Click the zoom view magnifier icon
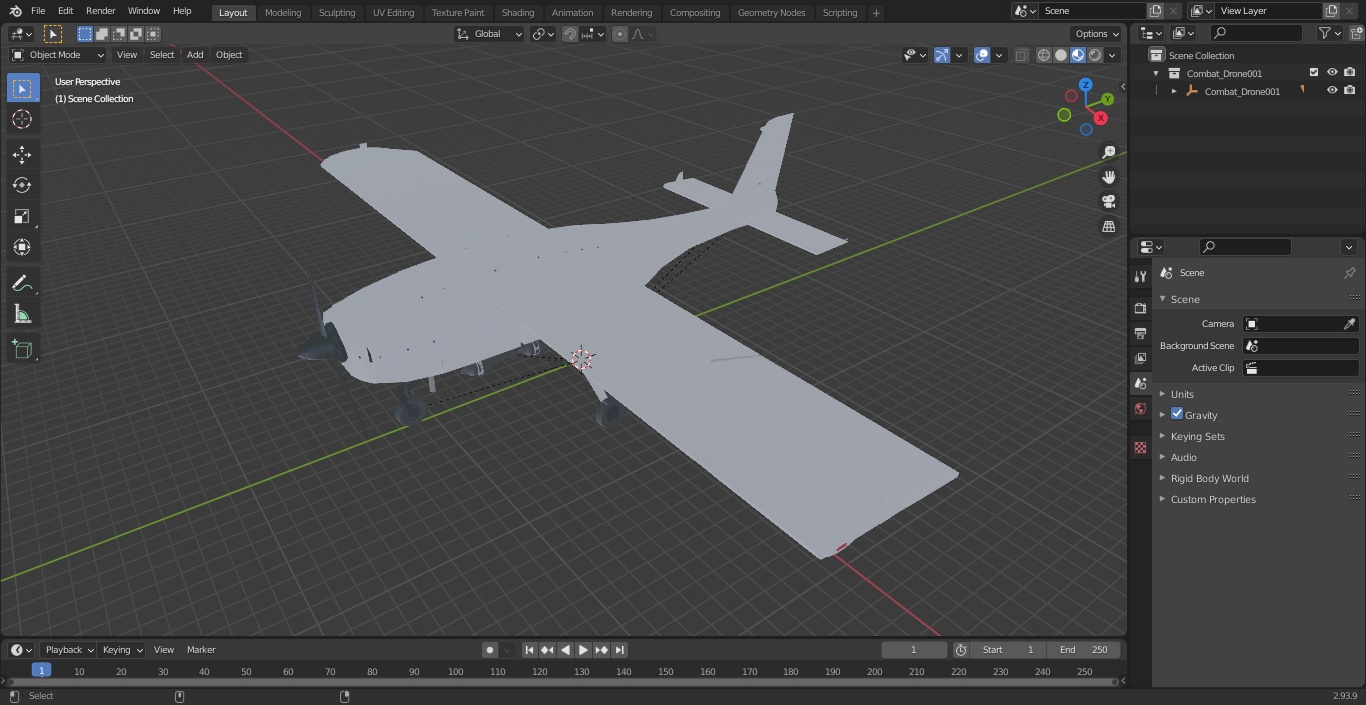Viewport: 1366px width, 705px height. click(1108, 152)
